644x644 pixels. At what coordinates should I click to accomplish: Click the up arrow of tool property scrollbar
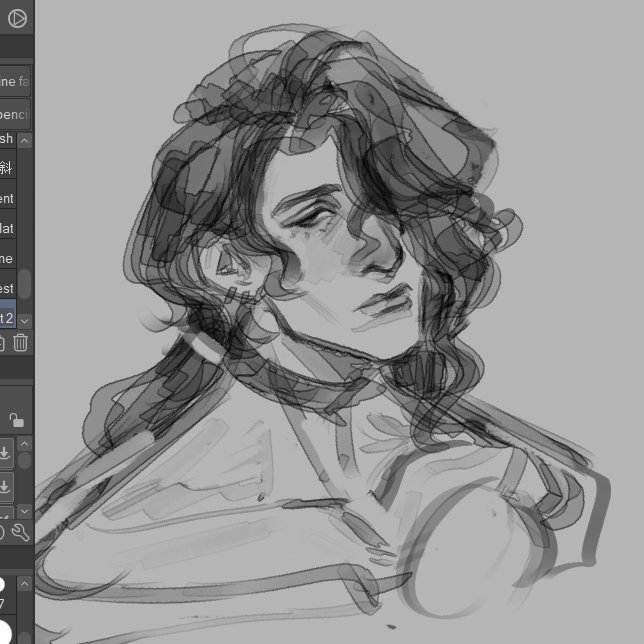pos(25,444)
